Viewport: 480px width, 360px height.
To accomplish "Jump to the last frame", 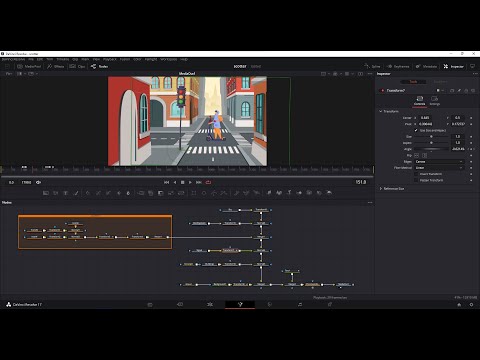I will [199, 182].
